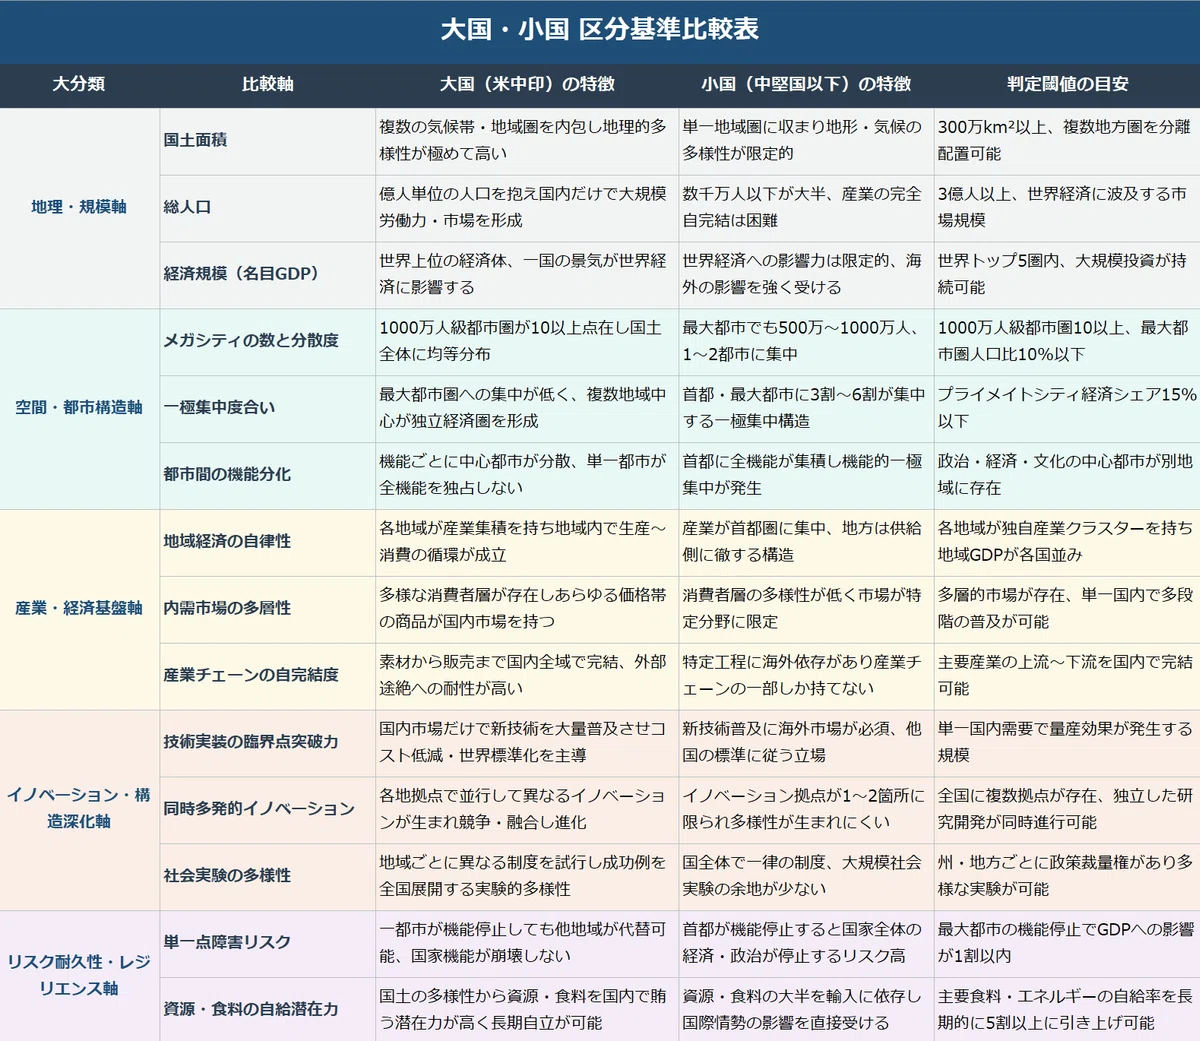Select cell starting 機能ごとに中心都市が分散
The height and width of the screenshot is (1041, 1200).
pos(527,476)
